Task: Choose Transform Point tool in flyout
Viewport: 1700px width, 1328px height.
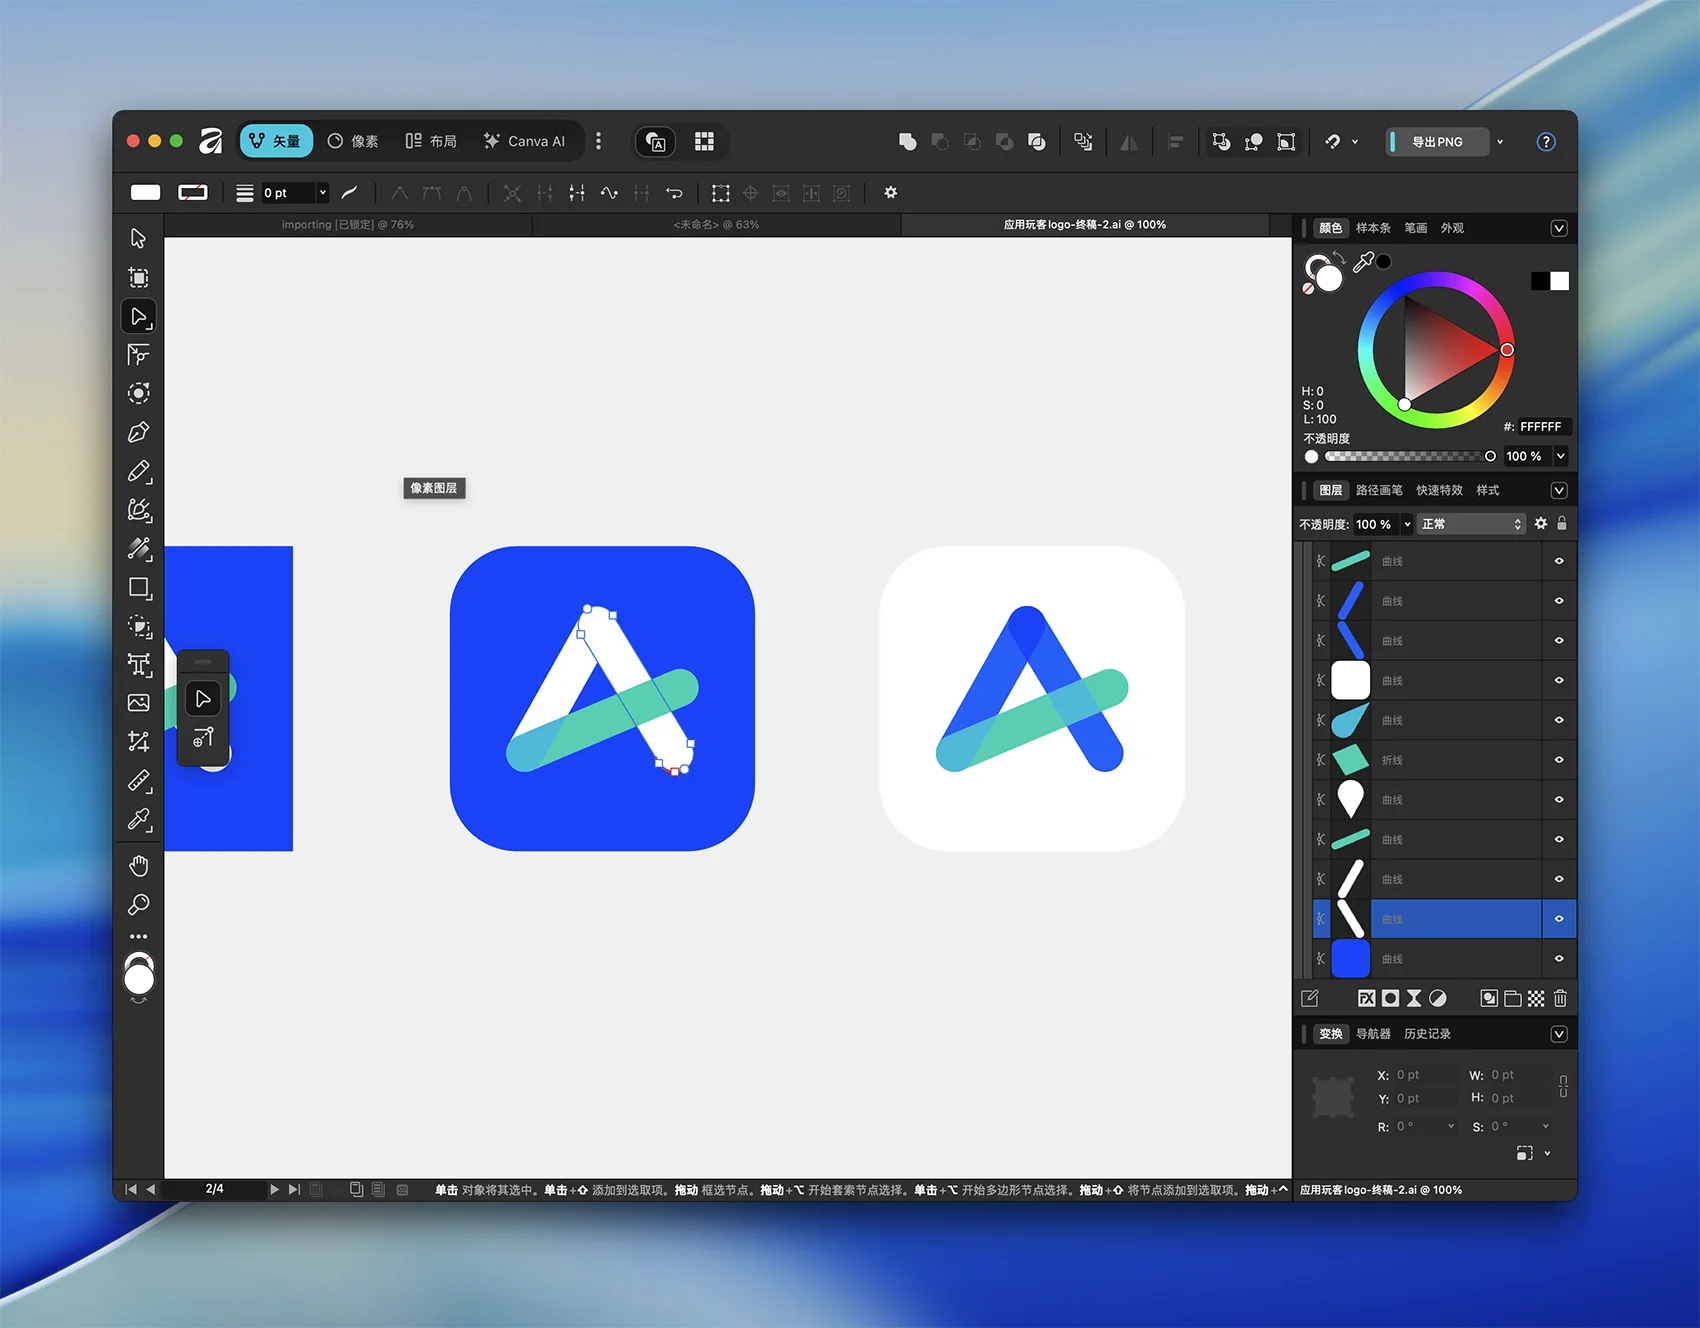Action: (203, 738)
